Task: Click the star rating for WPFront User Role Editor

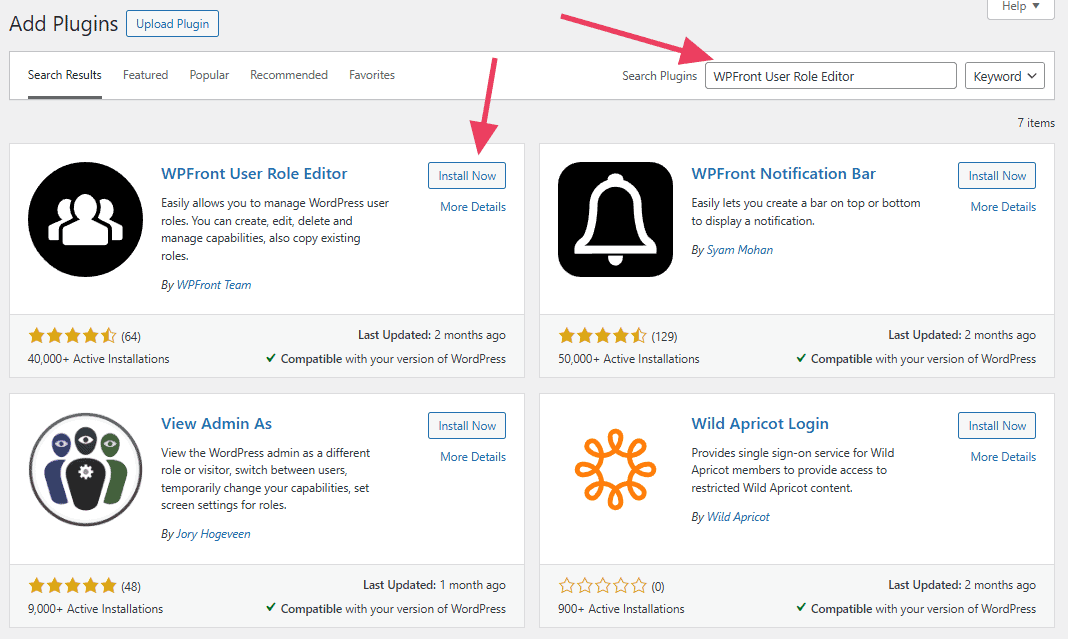Action: [72, 335]
